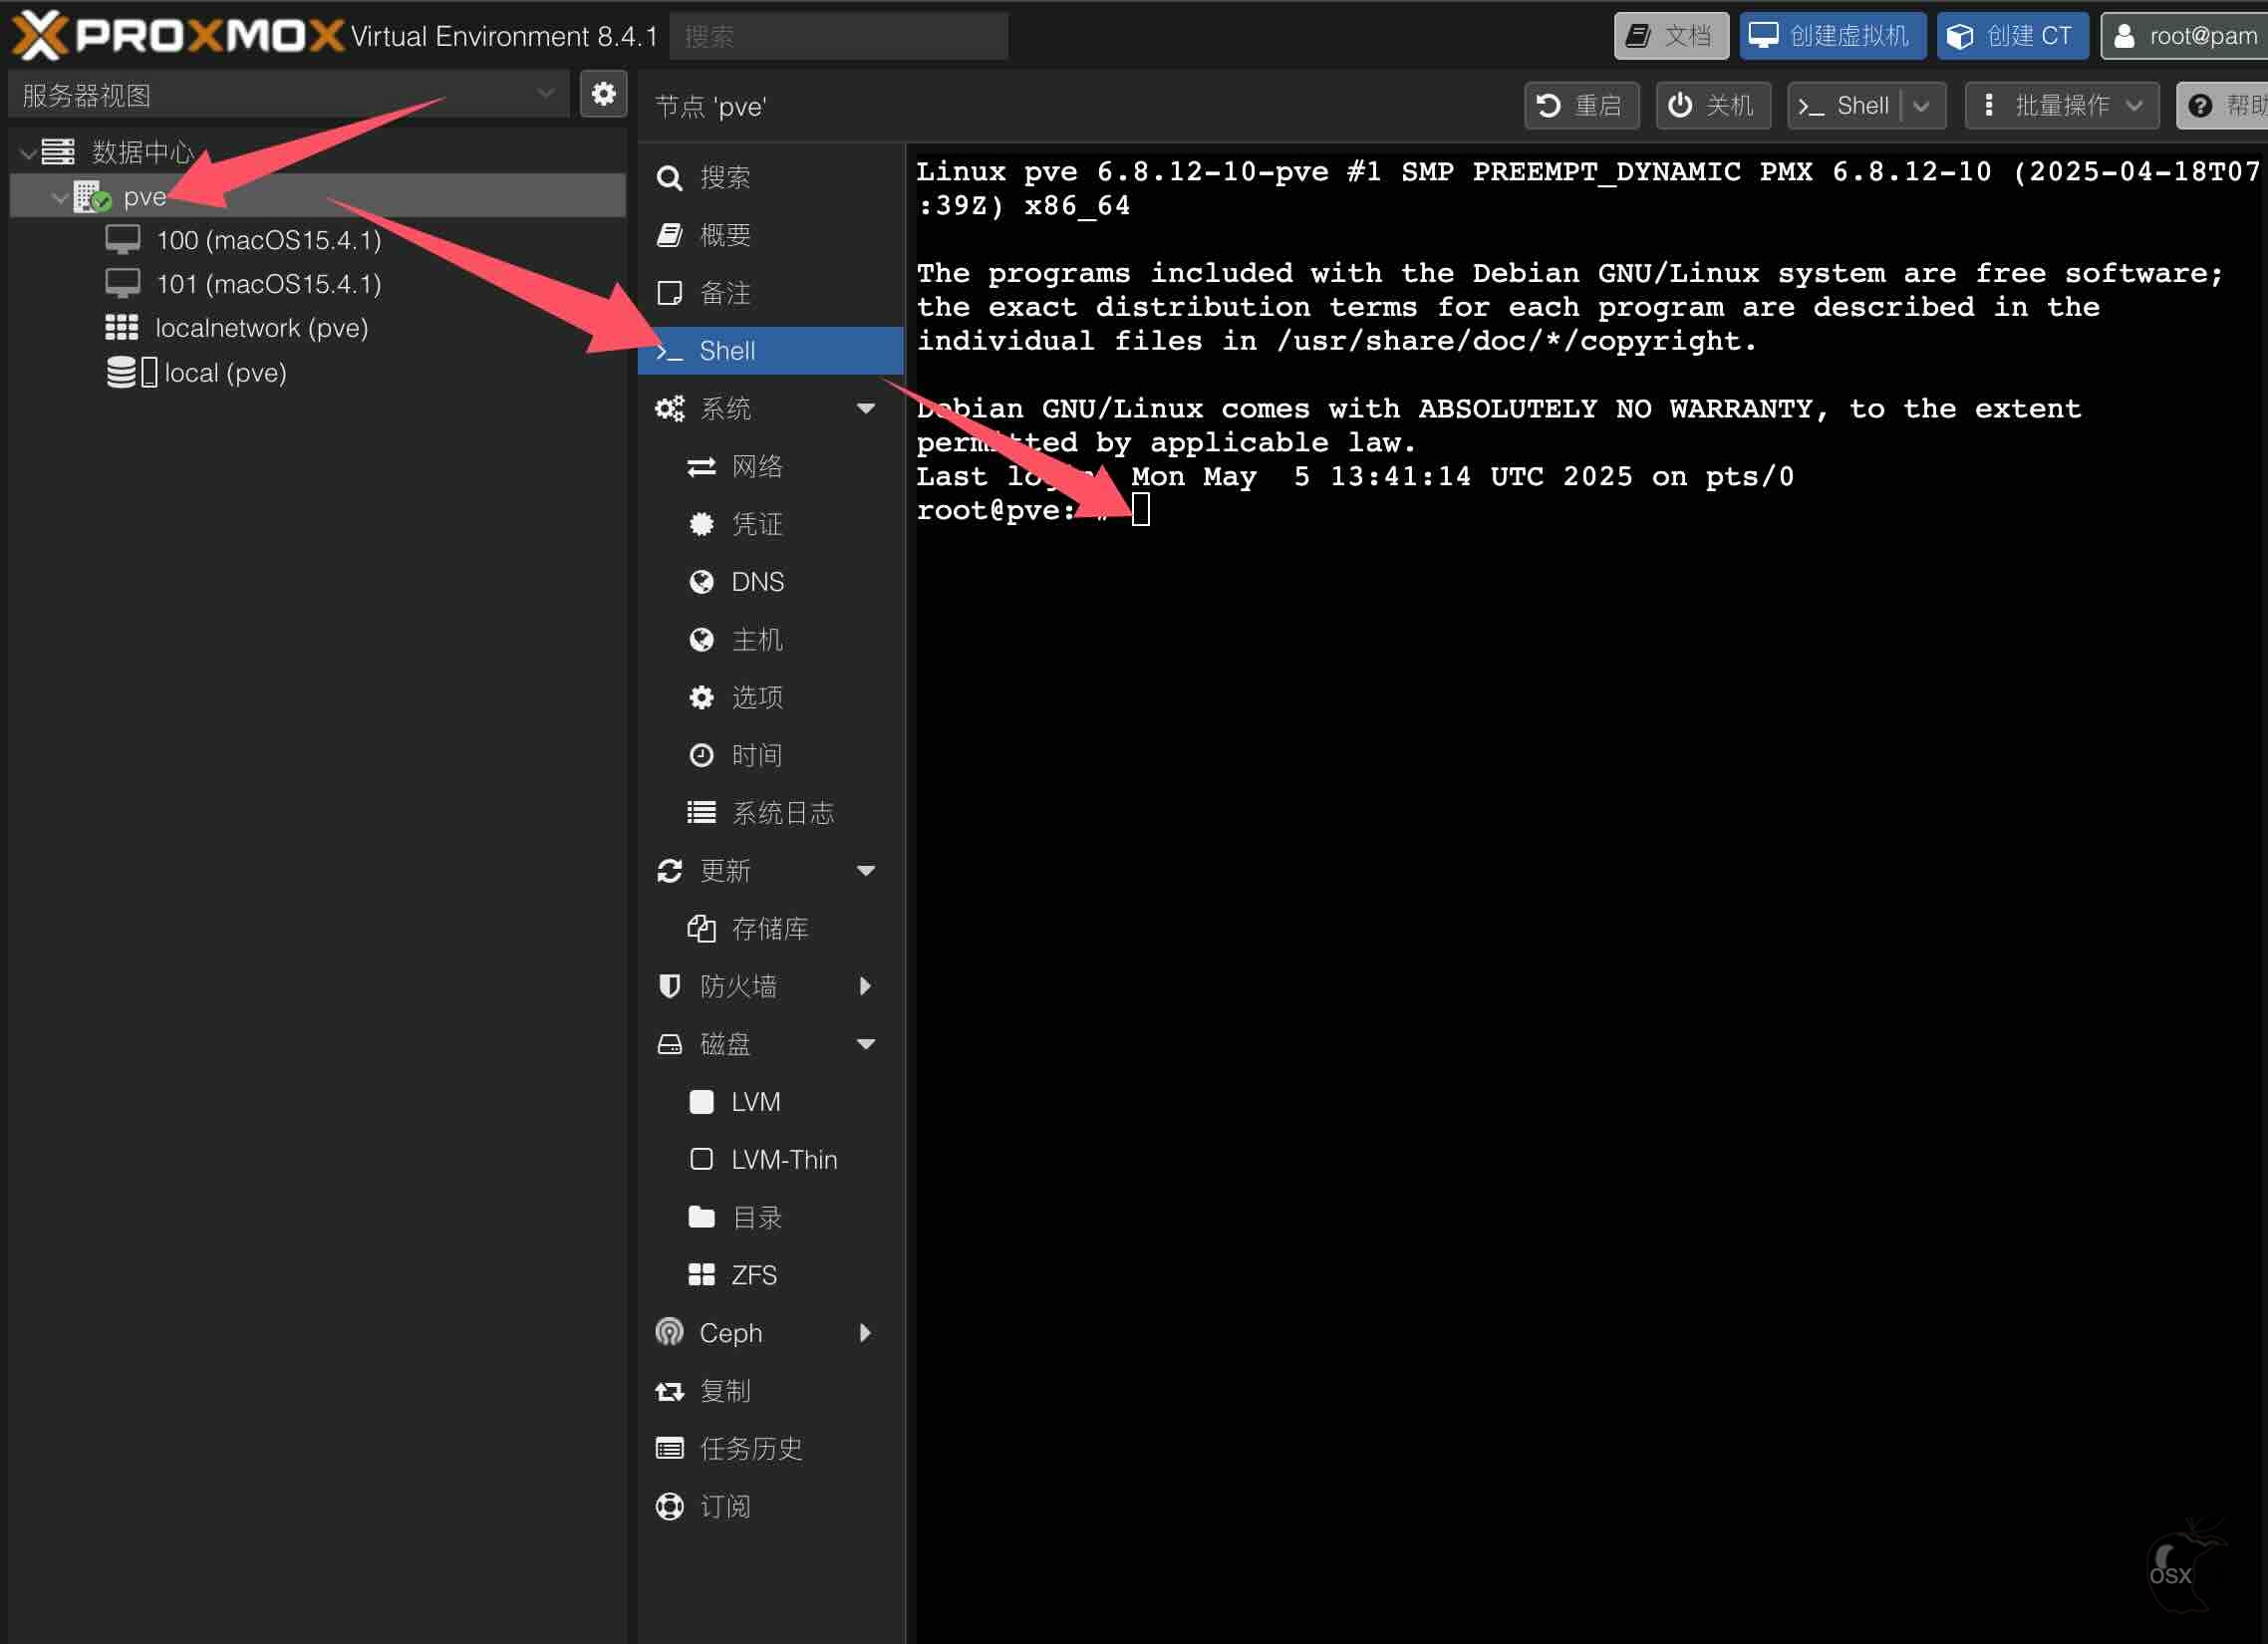Collapse the 数据中心 tree node
Screen dimensions: 2268x1644
pos(29,153)
